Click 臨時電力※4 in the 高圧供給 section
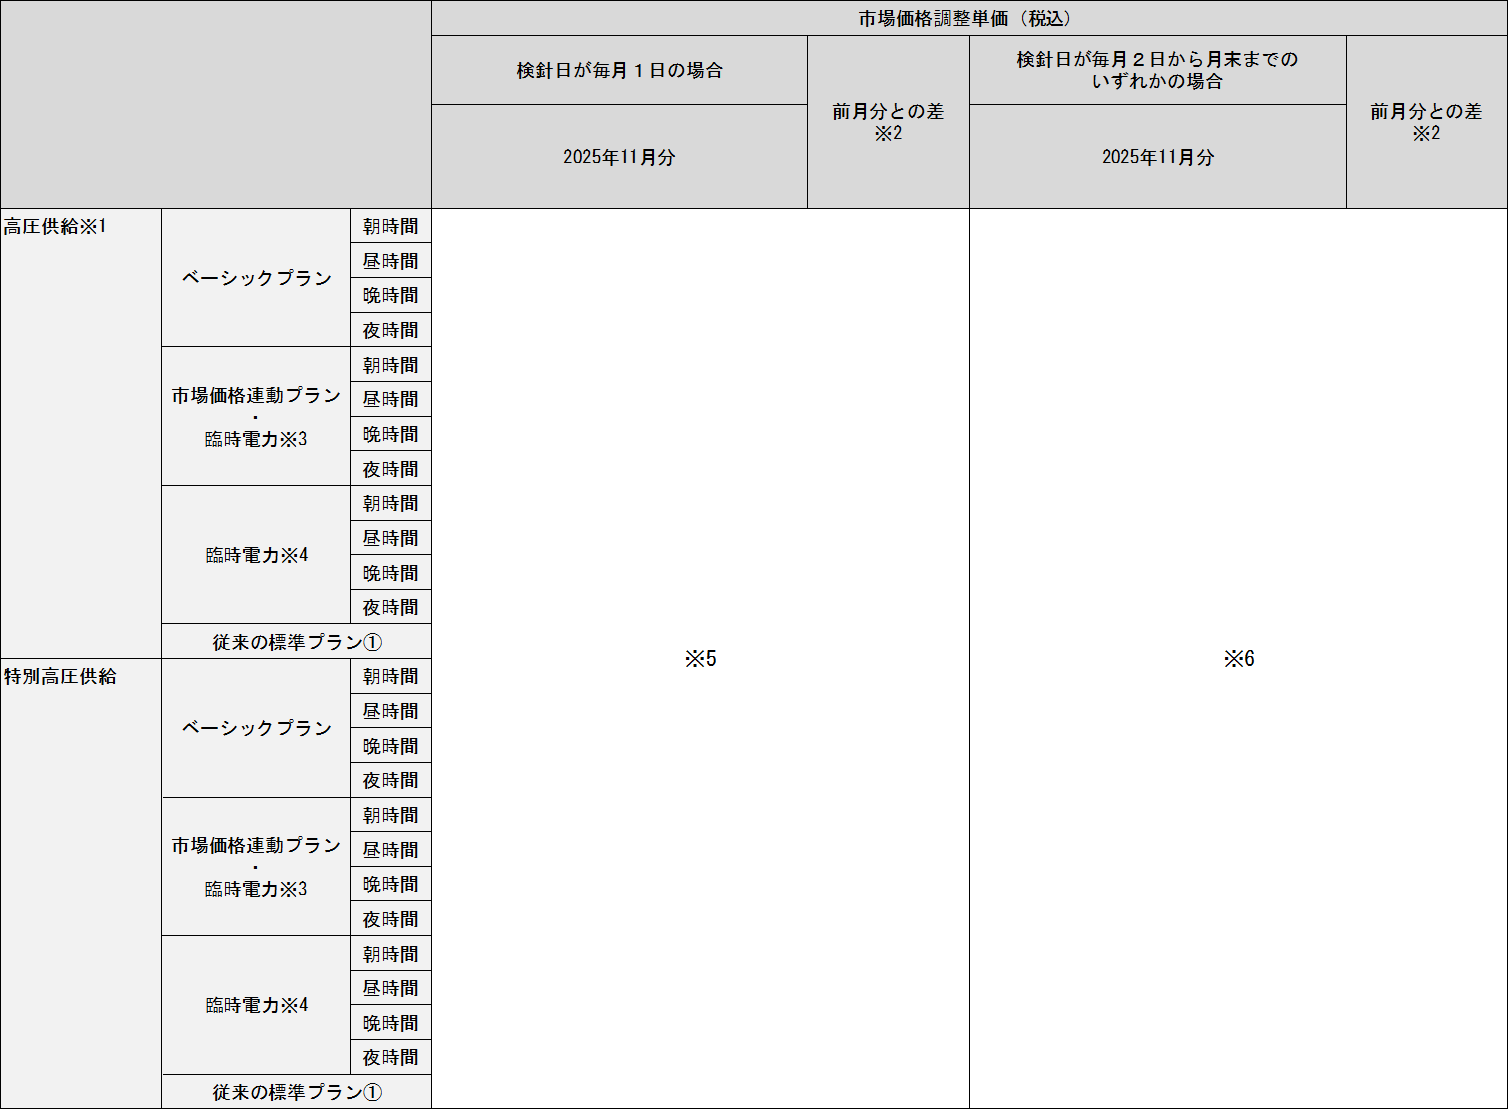The height and width of the screenshot is (1110, 1509). point(256,555)
